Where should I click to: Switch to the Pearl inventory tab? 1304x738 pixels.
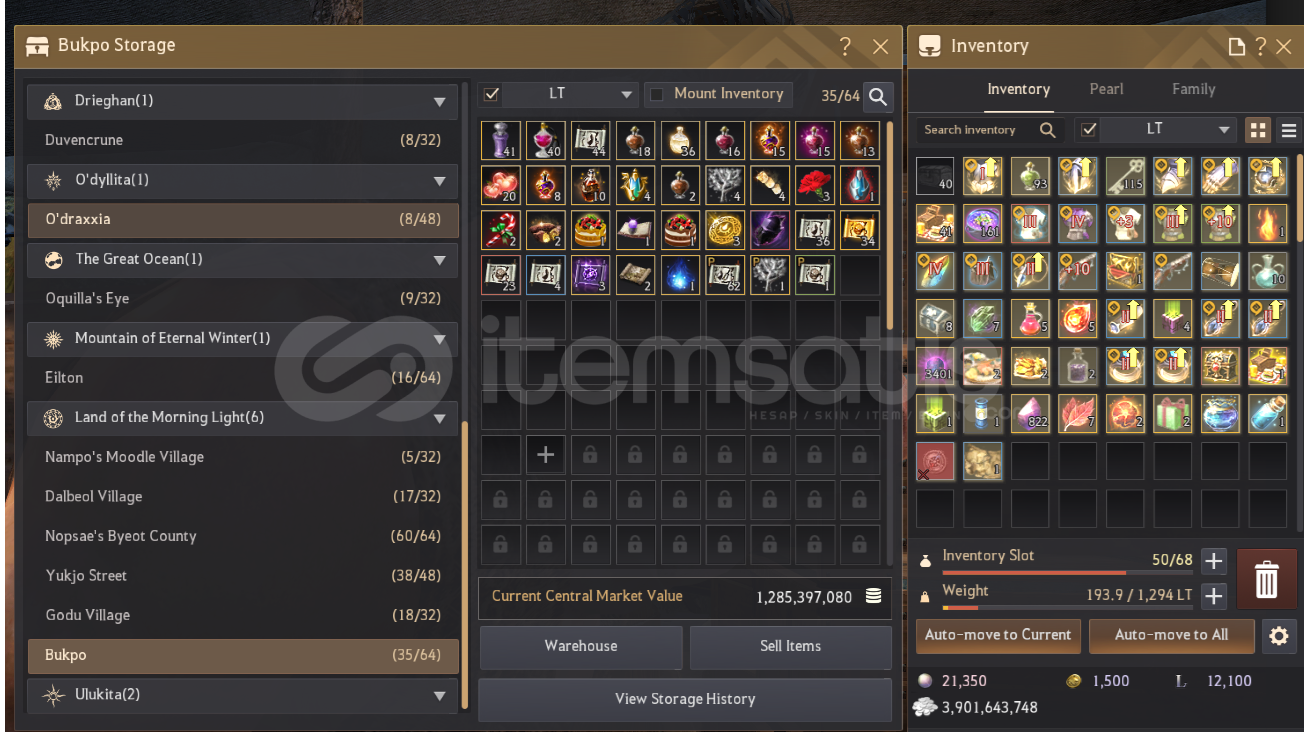tap(1106, 89)
